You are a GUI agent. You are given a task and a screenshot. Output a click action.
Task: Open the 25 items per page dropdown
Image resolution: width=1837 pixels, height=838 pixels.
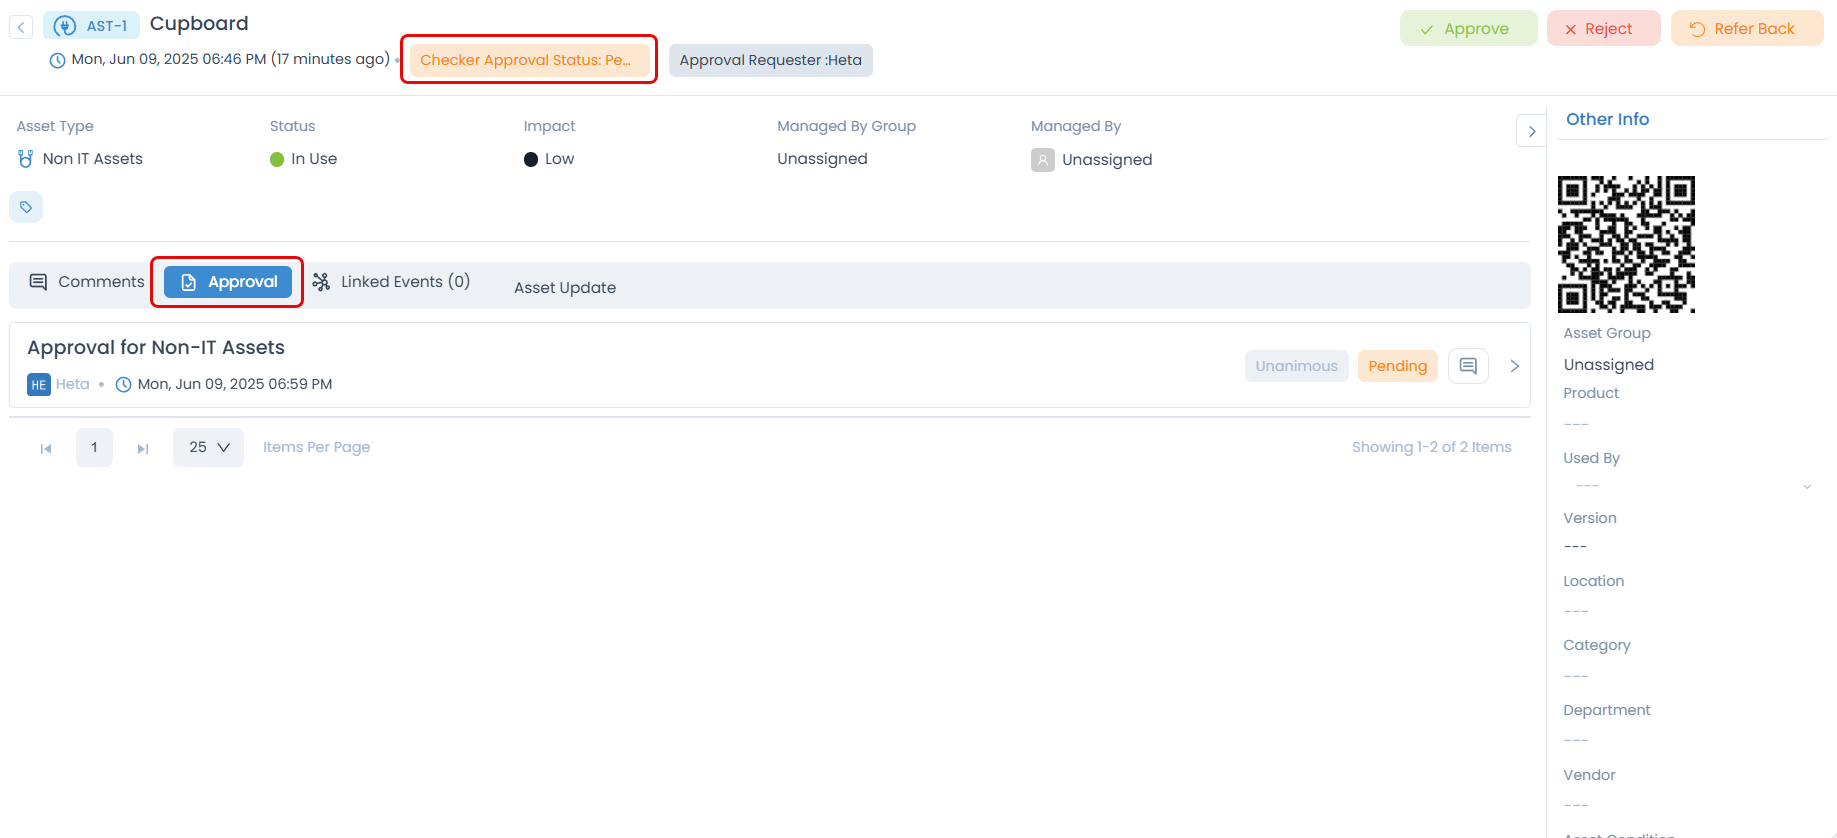click(208, 447)
